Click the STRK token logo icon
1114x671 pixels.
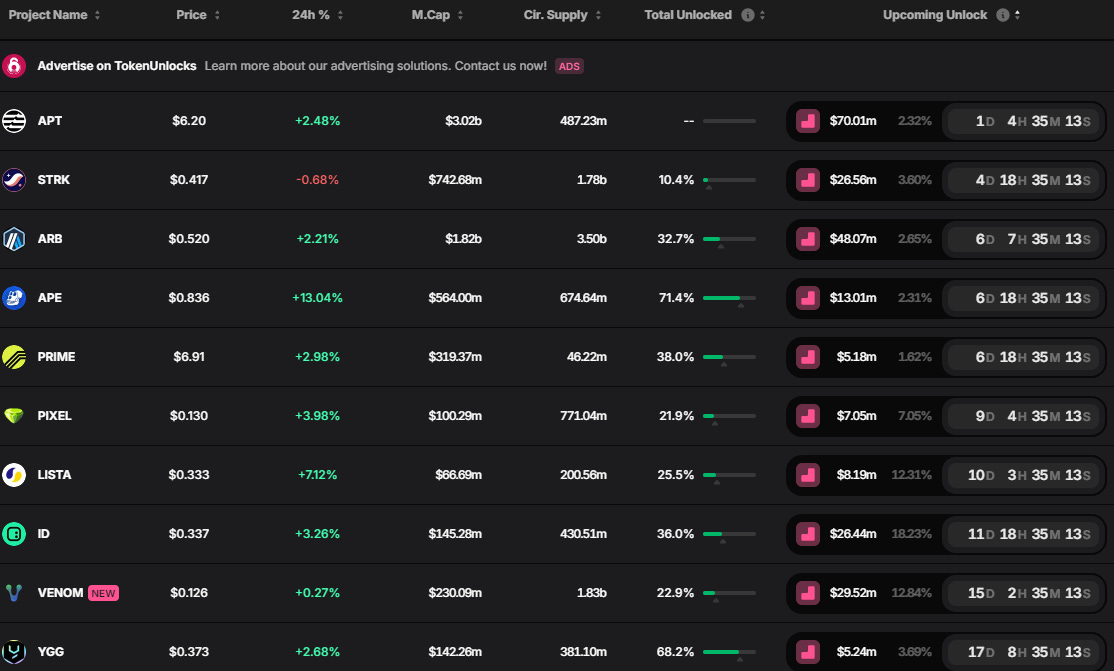[x=13, y=180]
